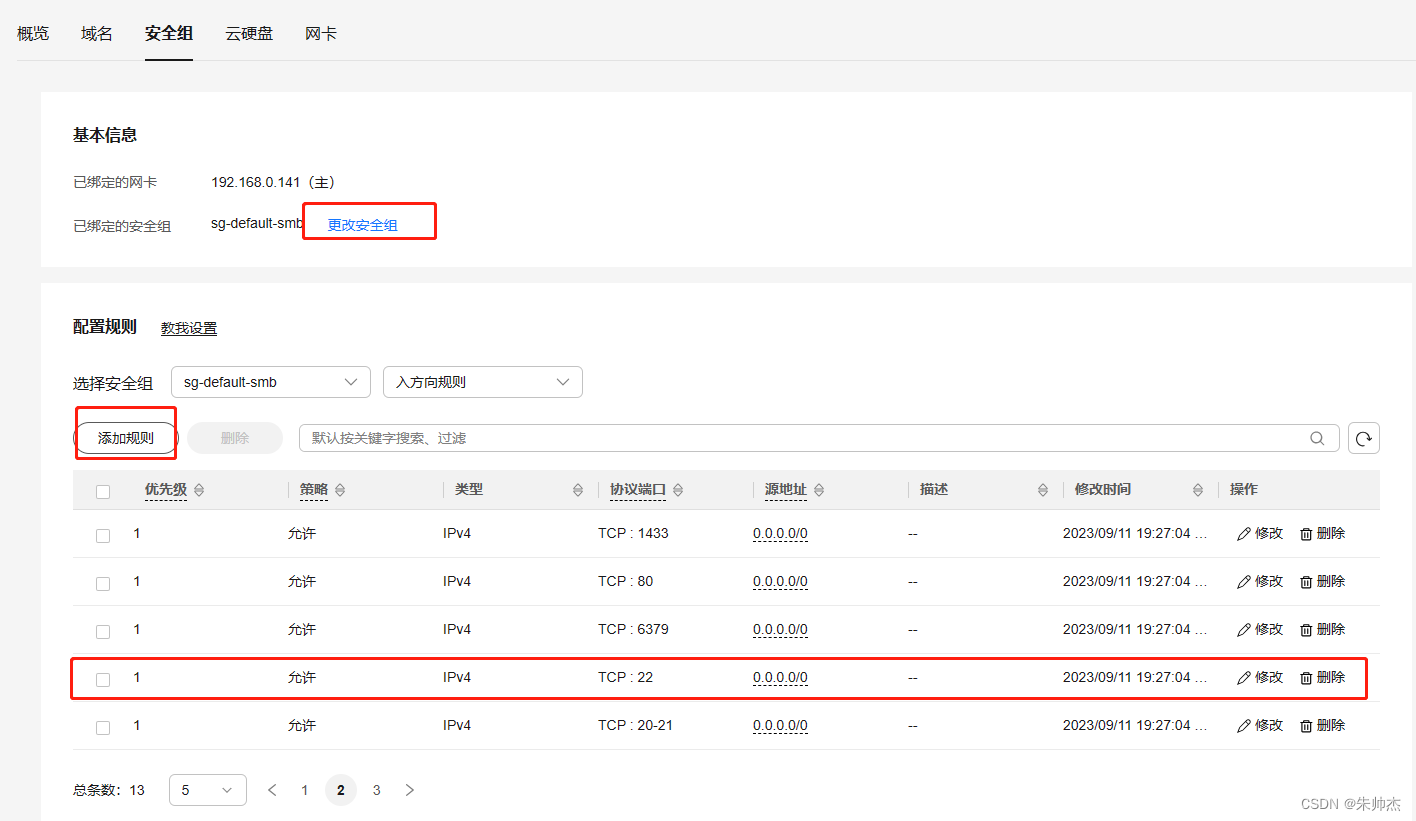Viewport: 1416px width, 821px height.
Task: Edit the TCP : 6379 rule via 修改
Action: pyautogui.click(x=1260, y=630)
